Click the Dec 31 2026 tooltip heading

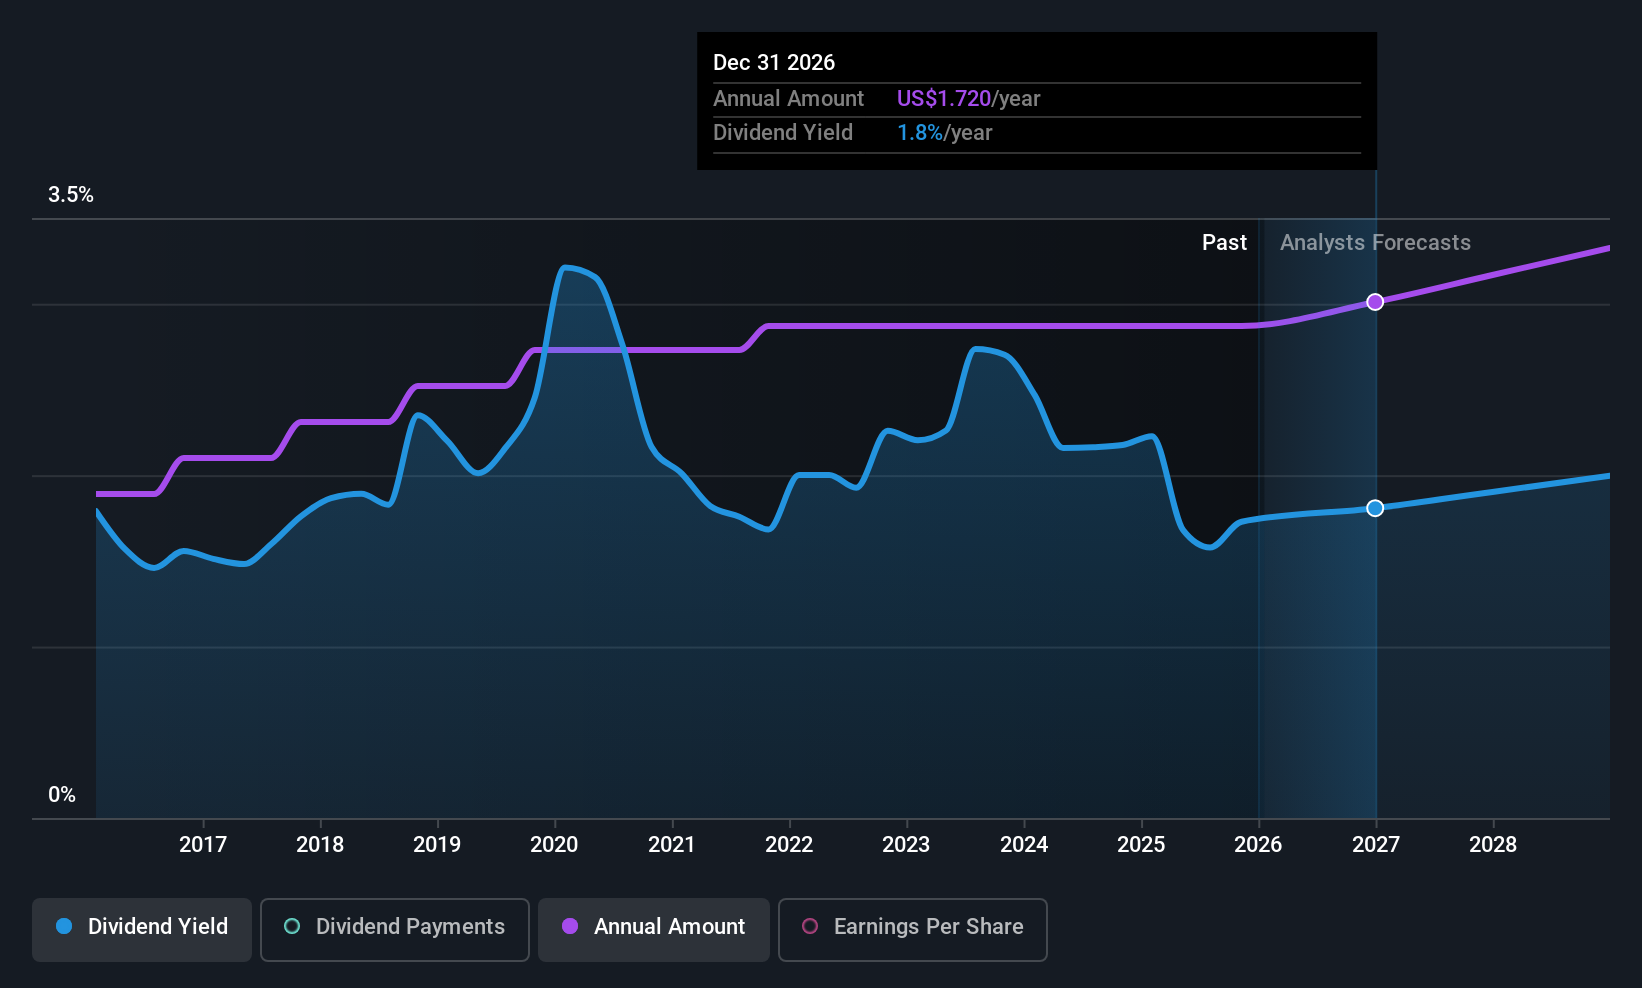[x=774, y=63]
